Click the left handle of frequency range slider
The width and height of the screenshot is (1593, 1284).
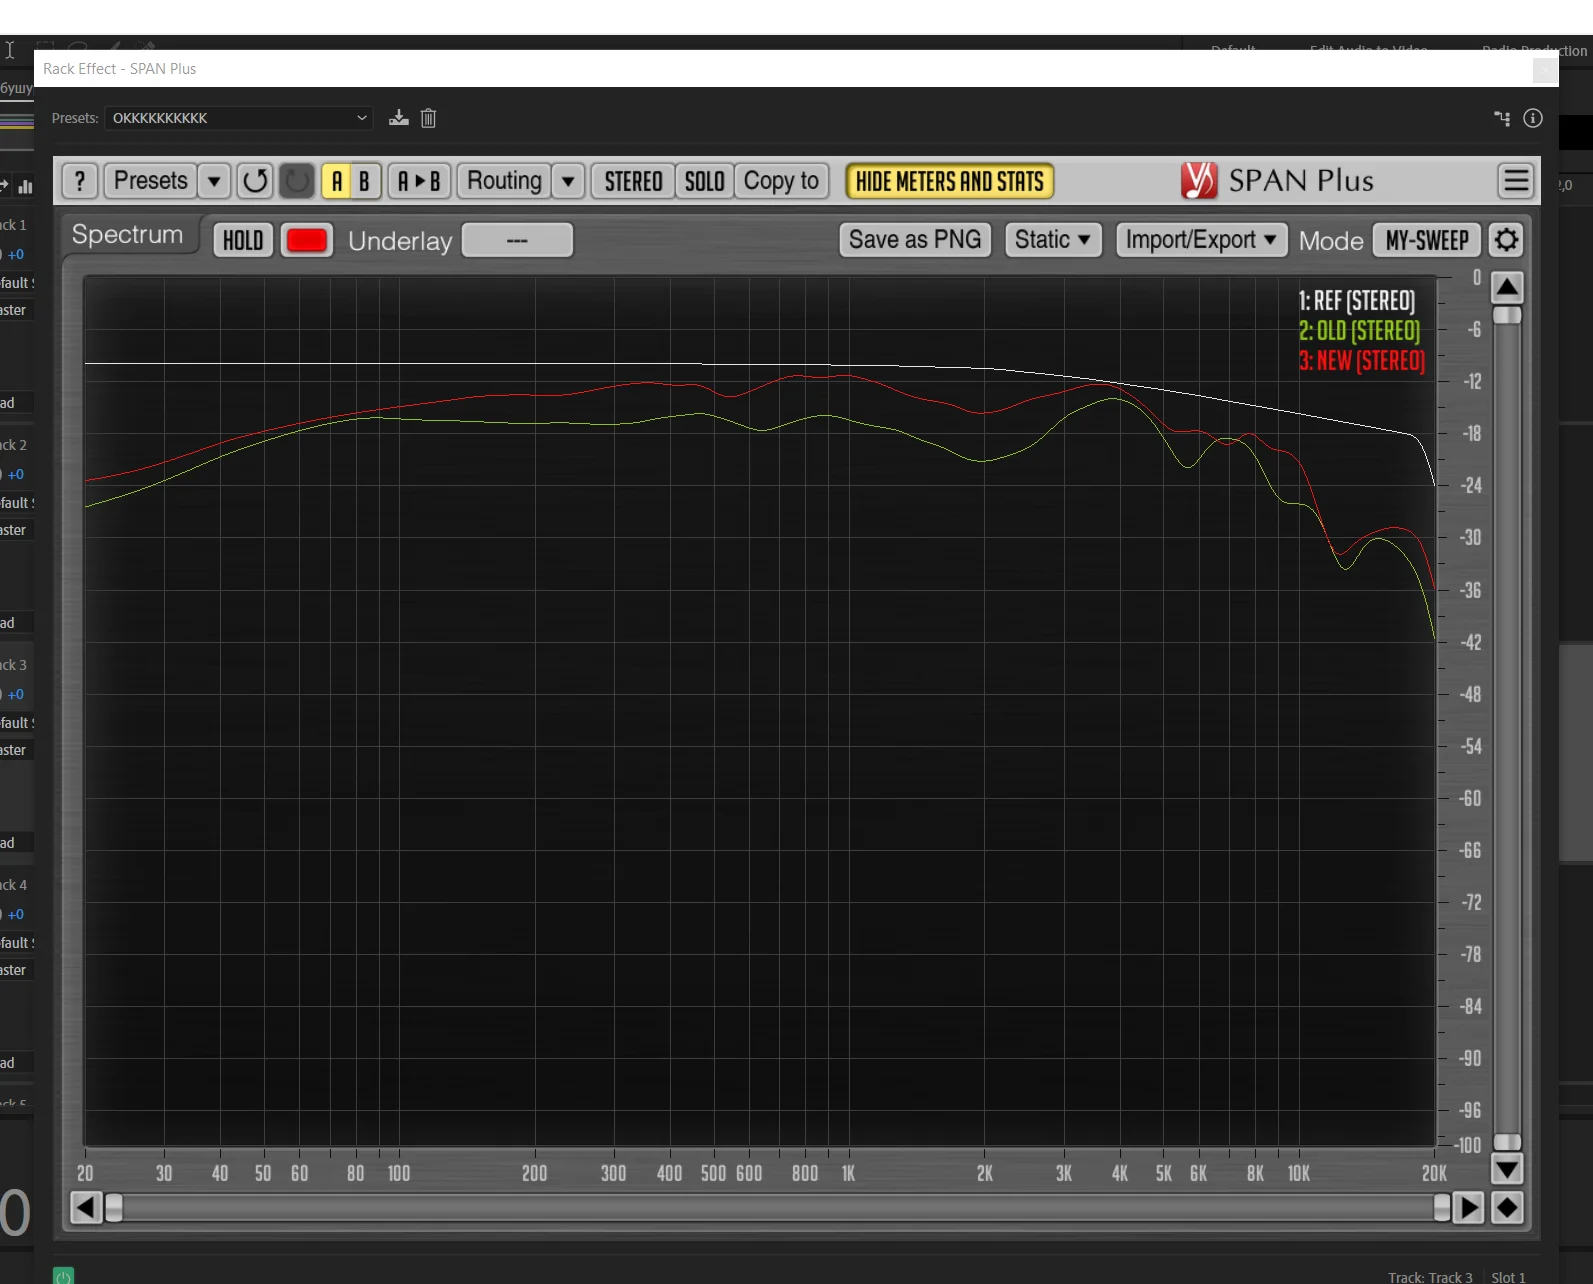(x=114, y=1208)
